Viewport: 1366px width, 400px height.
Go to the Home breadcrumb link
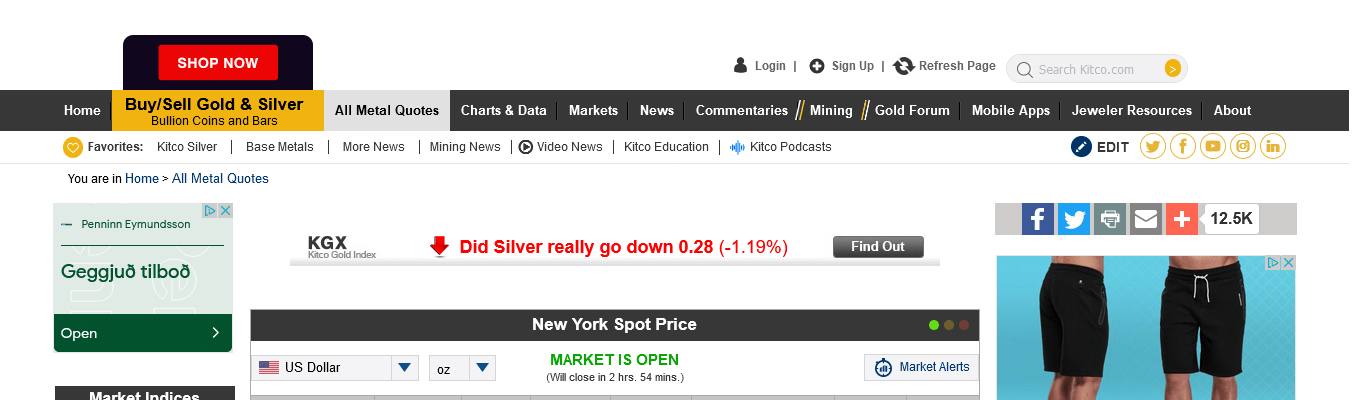click(x=142, y=179)
